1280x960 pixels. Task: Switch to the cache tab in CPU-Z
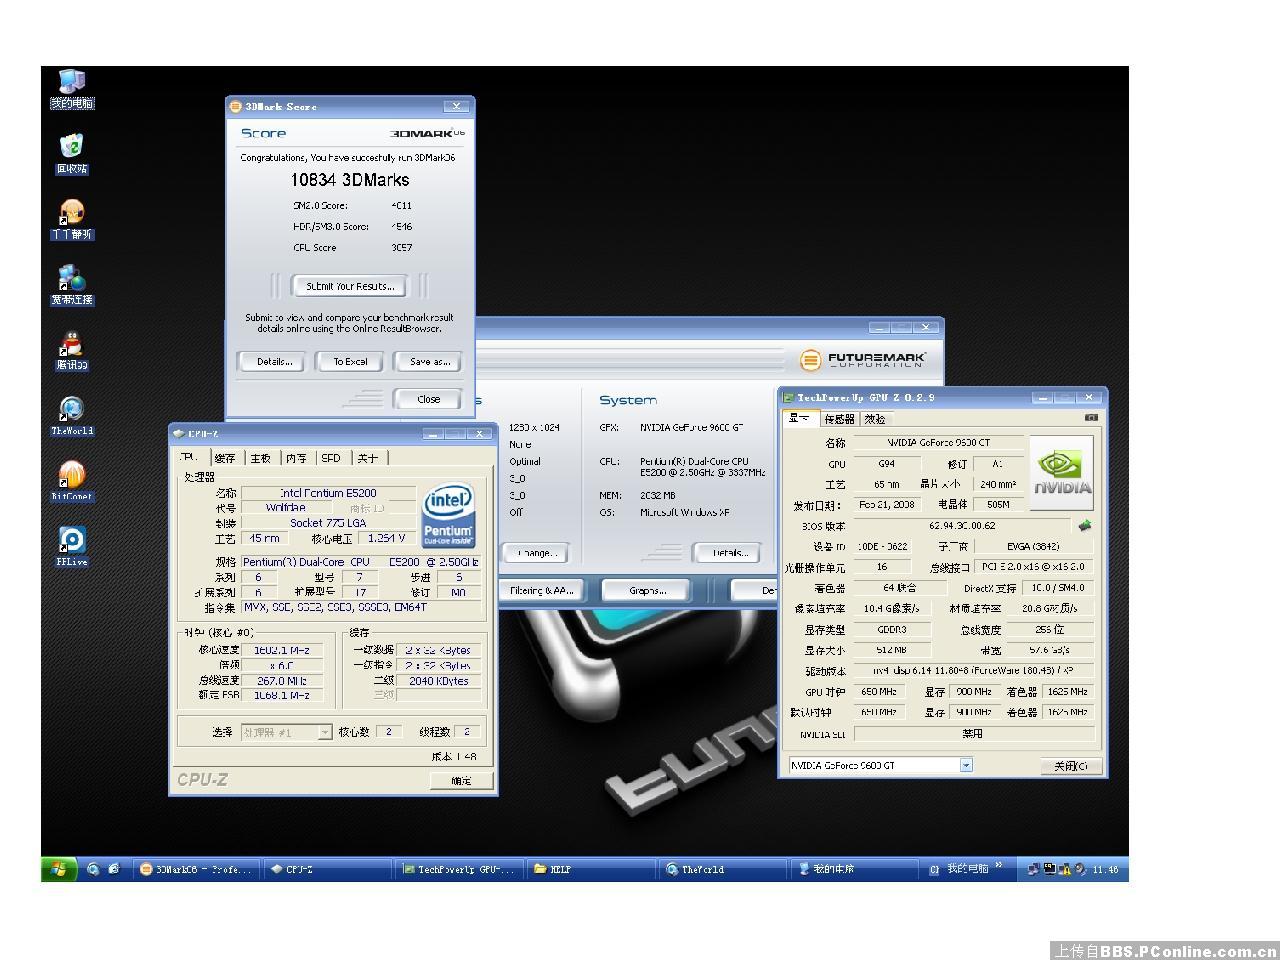225,458
